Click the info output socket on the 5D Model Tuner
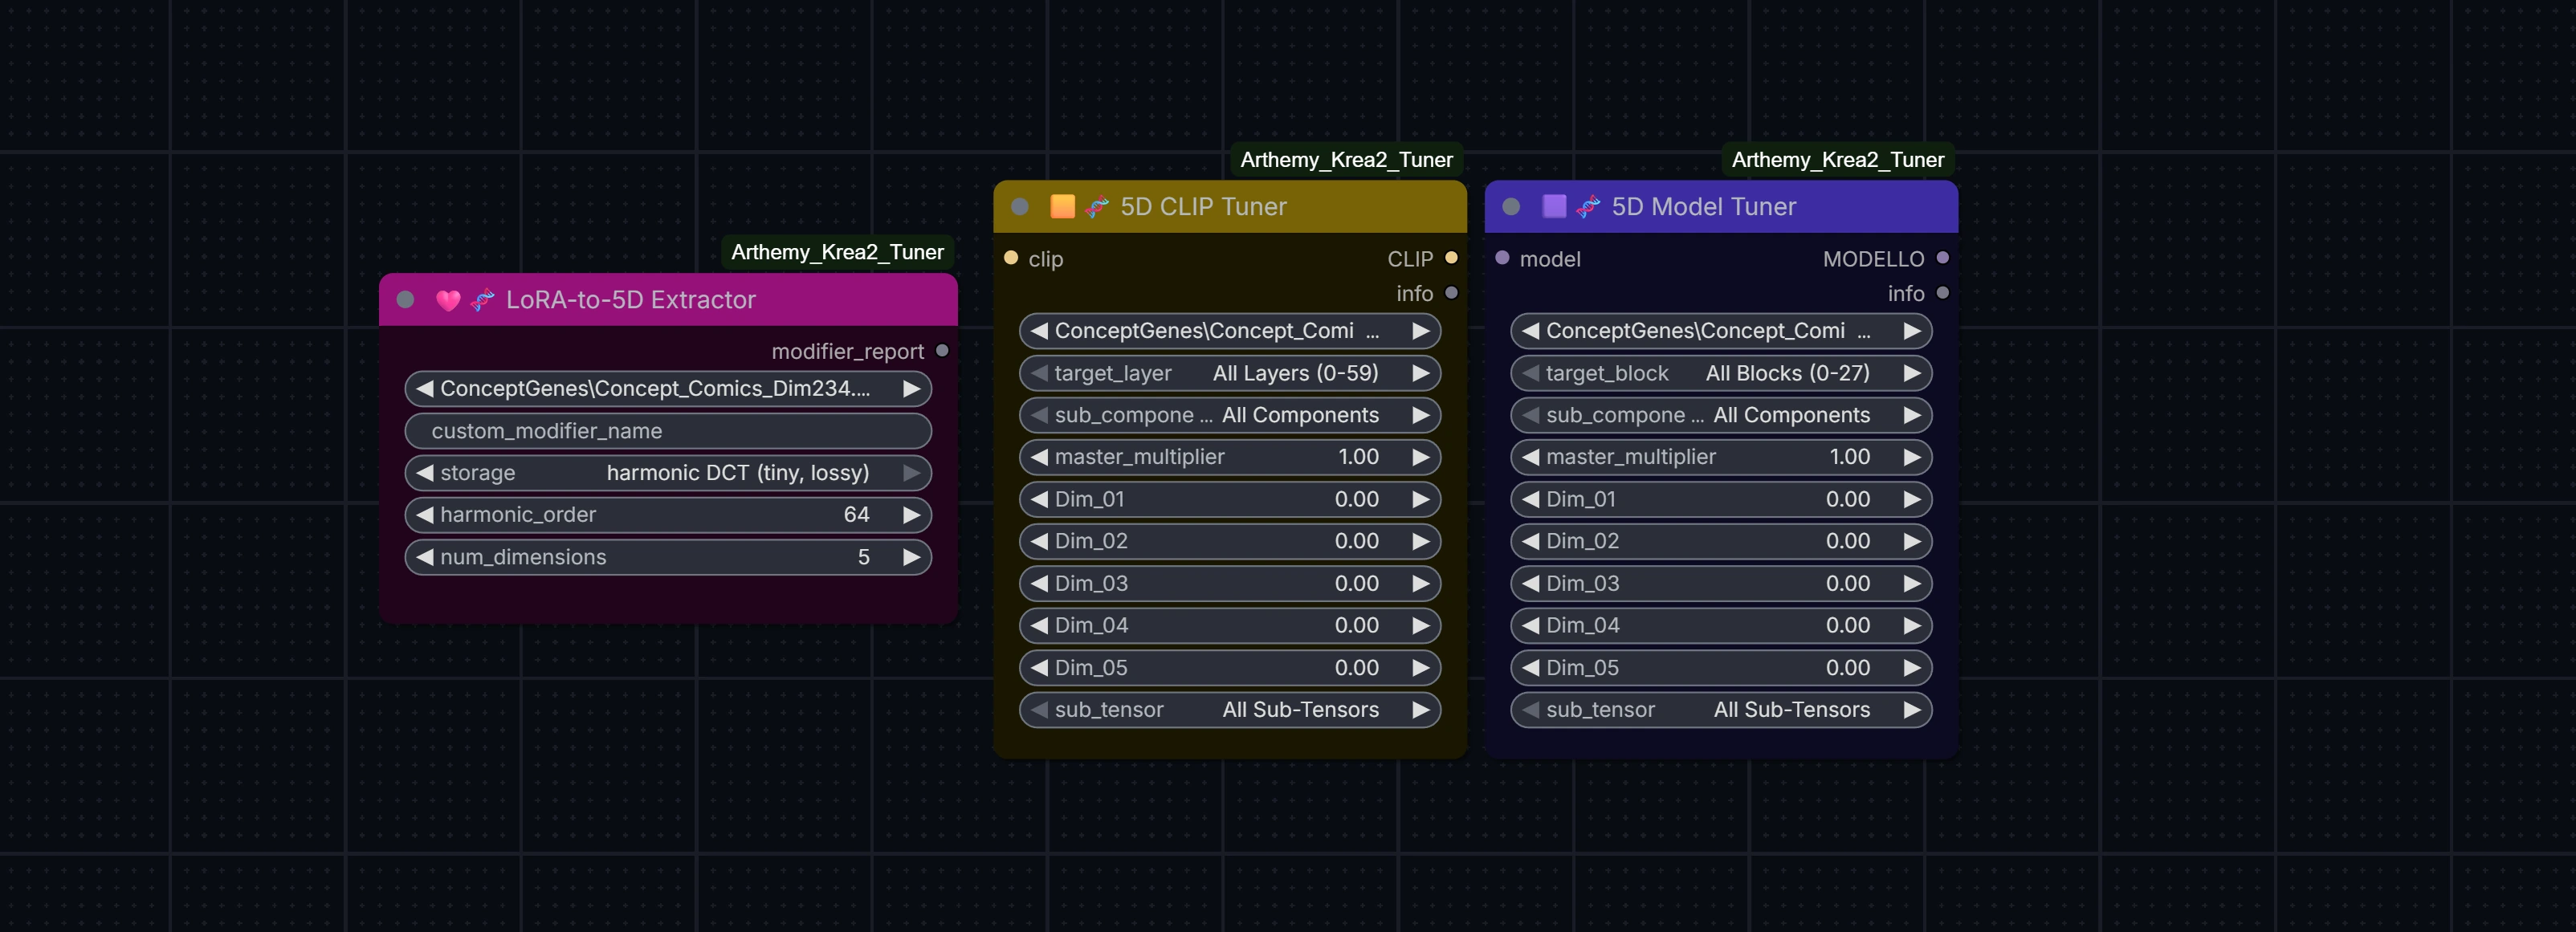Viewport: 2576px width, 932px height. [1942, 293]
